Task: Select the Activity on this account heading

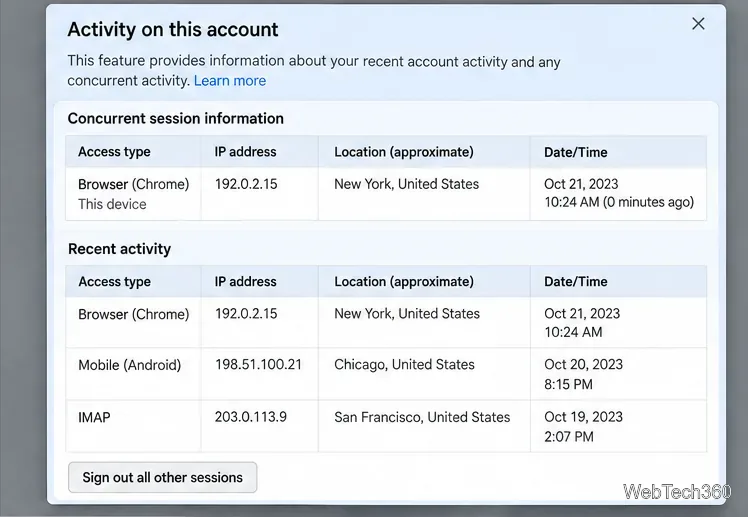Action: [173, 30]
